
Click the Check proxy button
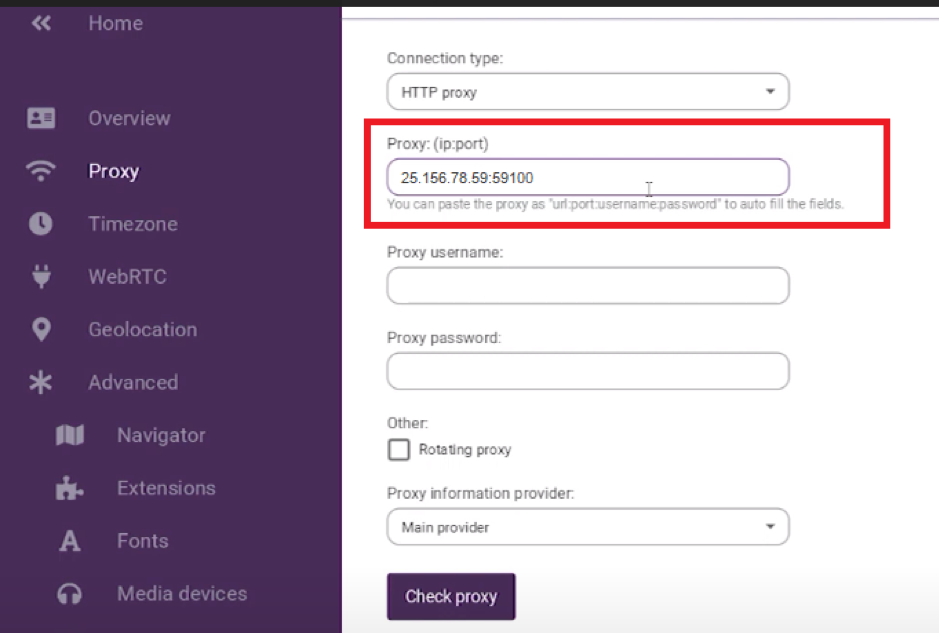pyautogui.click(x=451, y=596)
